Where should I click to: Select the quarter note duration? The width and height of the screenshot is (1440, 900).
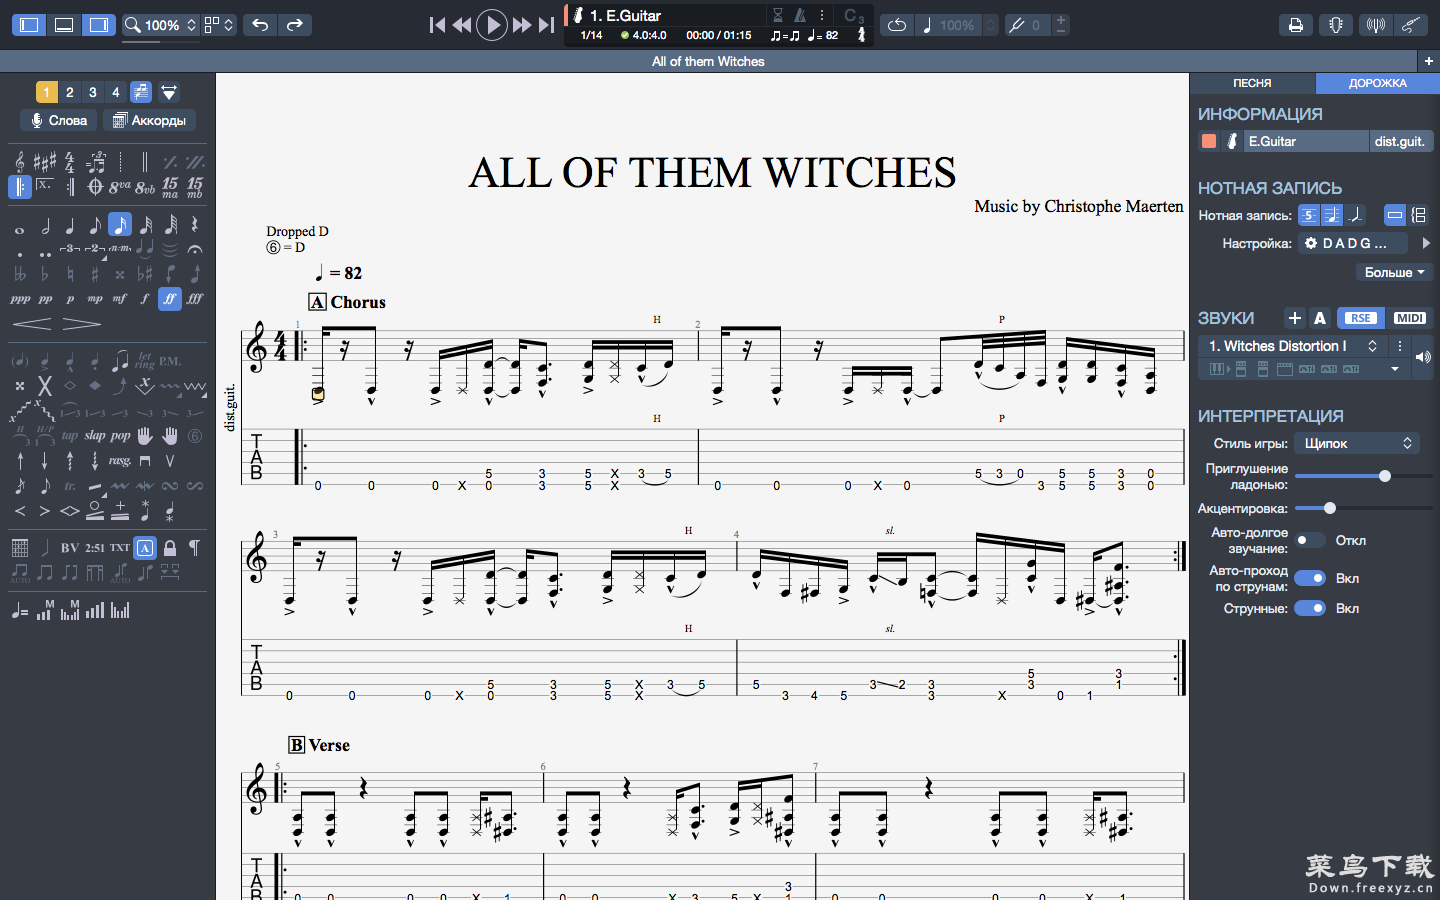[70, 226]
